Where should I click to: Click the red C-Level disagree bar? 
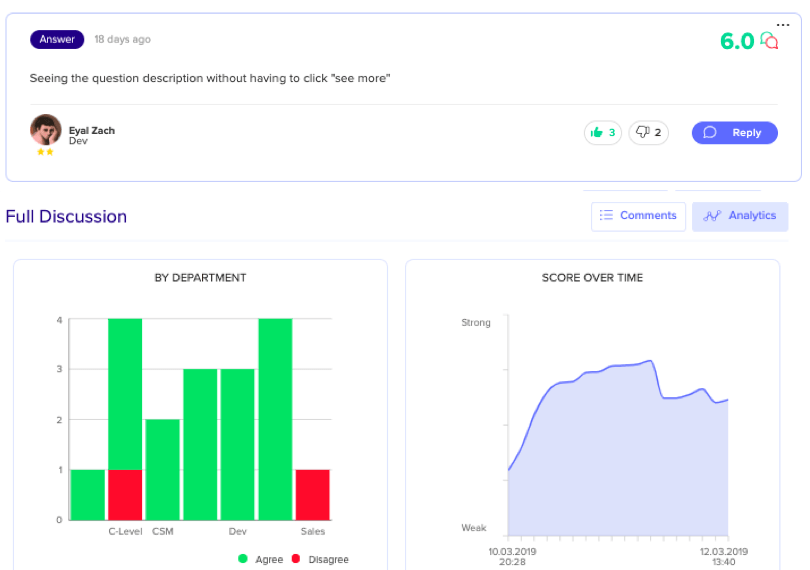pos(125,495)
